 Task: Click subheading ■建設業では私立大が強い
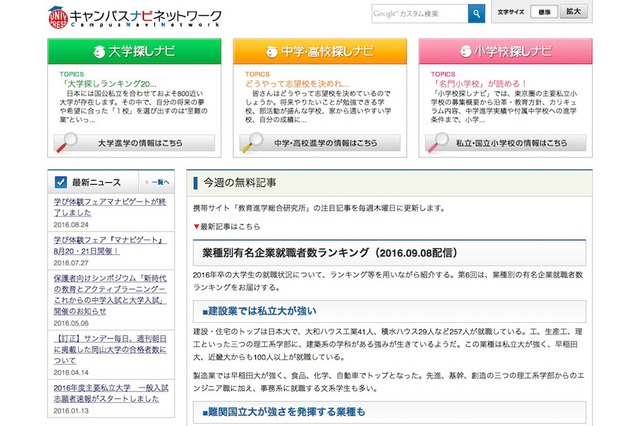pos(259,311)
